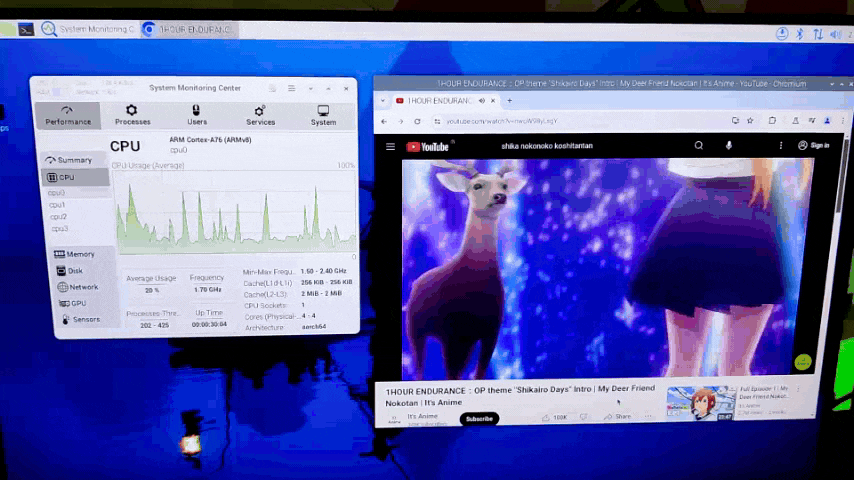Go forward in Chromium
854x480 pixels.
pyautogui.click(x=400, y=121)
